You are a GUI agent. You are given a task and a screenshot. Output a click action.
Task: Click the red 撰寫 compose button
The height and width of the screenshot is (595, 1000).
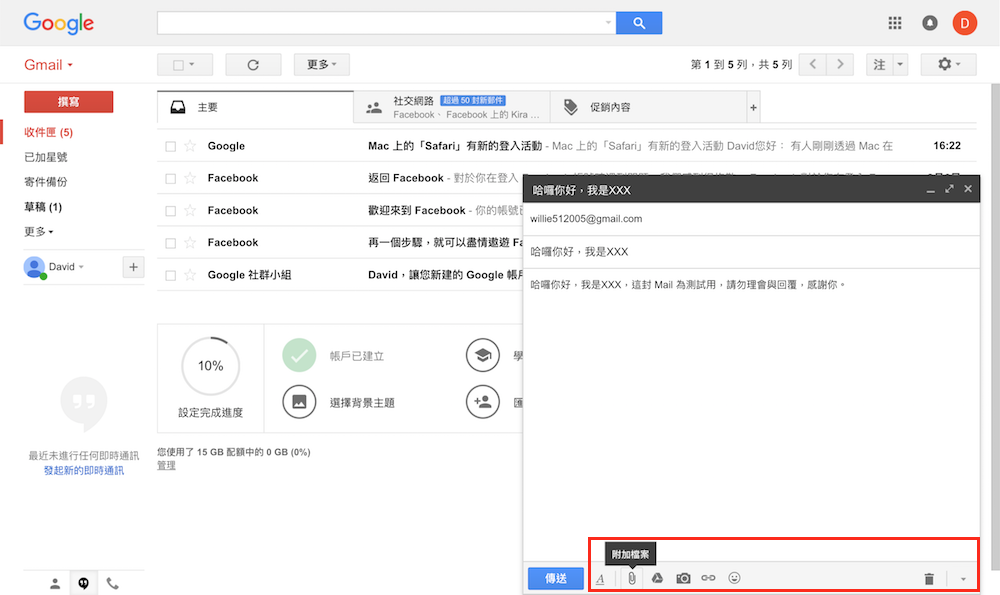pyautogui.click(x=69, y=102)
